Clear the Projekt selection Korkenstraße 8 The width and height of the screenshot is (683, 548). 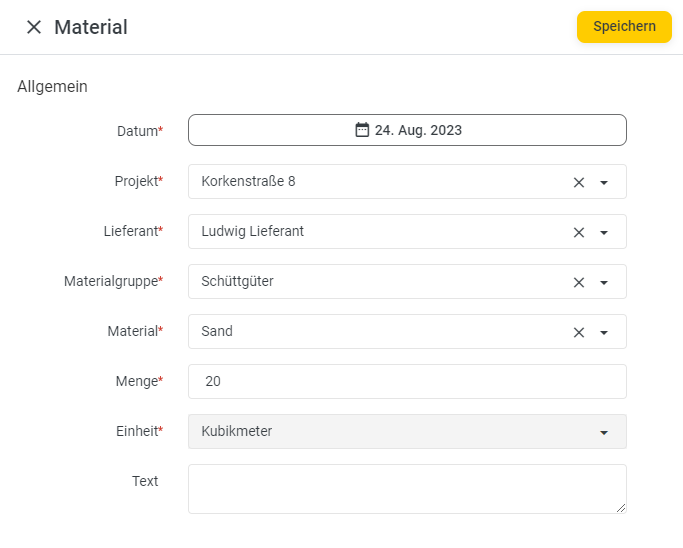(x=578, y=183)
